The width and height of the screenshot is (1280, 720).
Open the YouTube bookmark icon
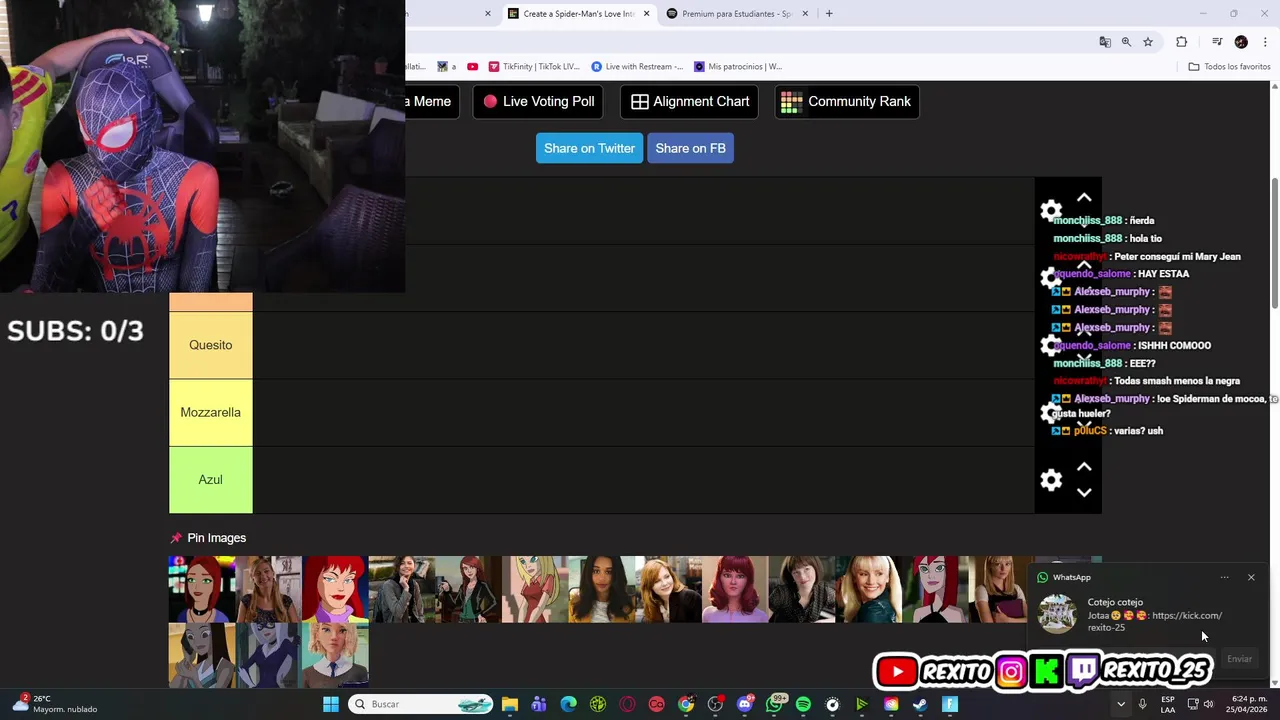click(472, 67)
